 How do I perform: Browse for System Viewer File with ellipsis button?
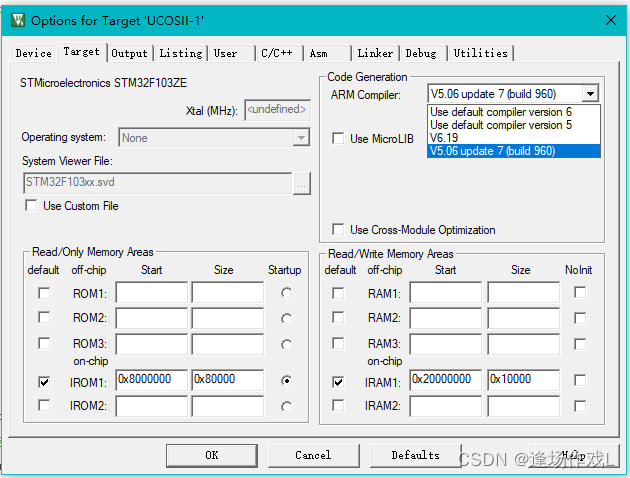[301, 184]
